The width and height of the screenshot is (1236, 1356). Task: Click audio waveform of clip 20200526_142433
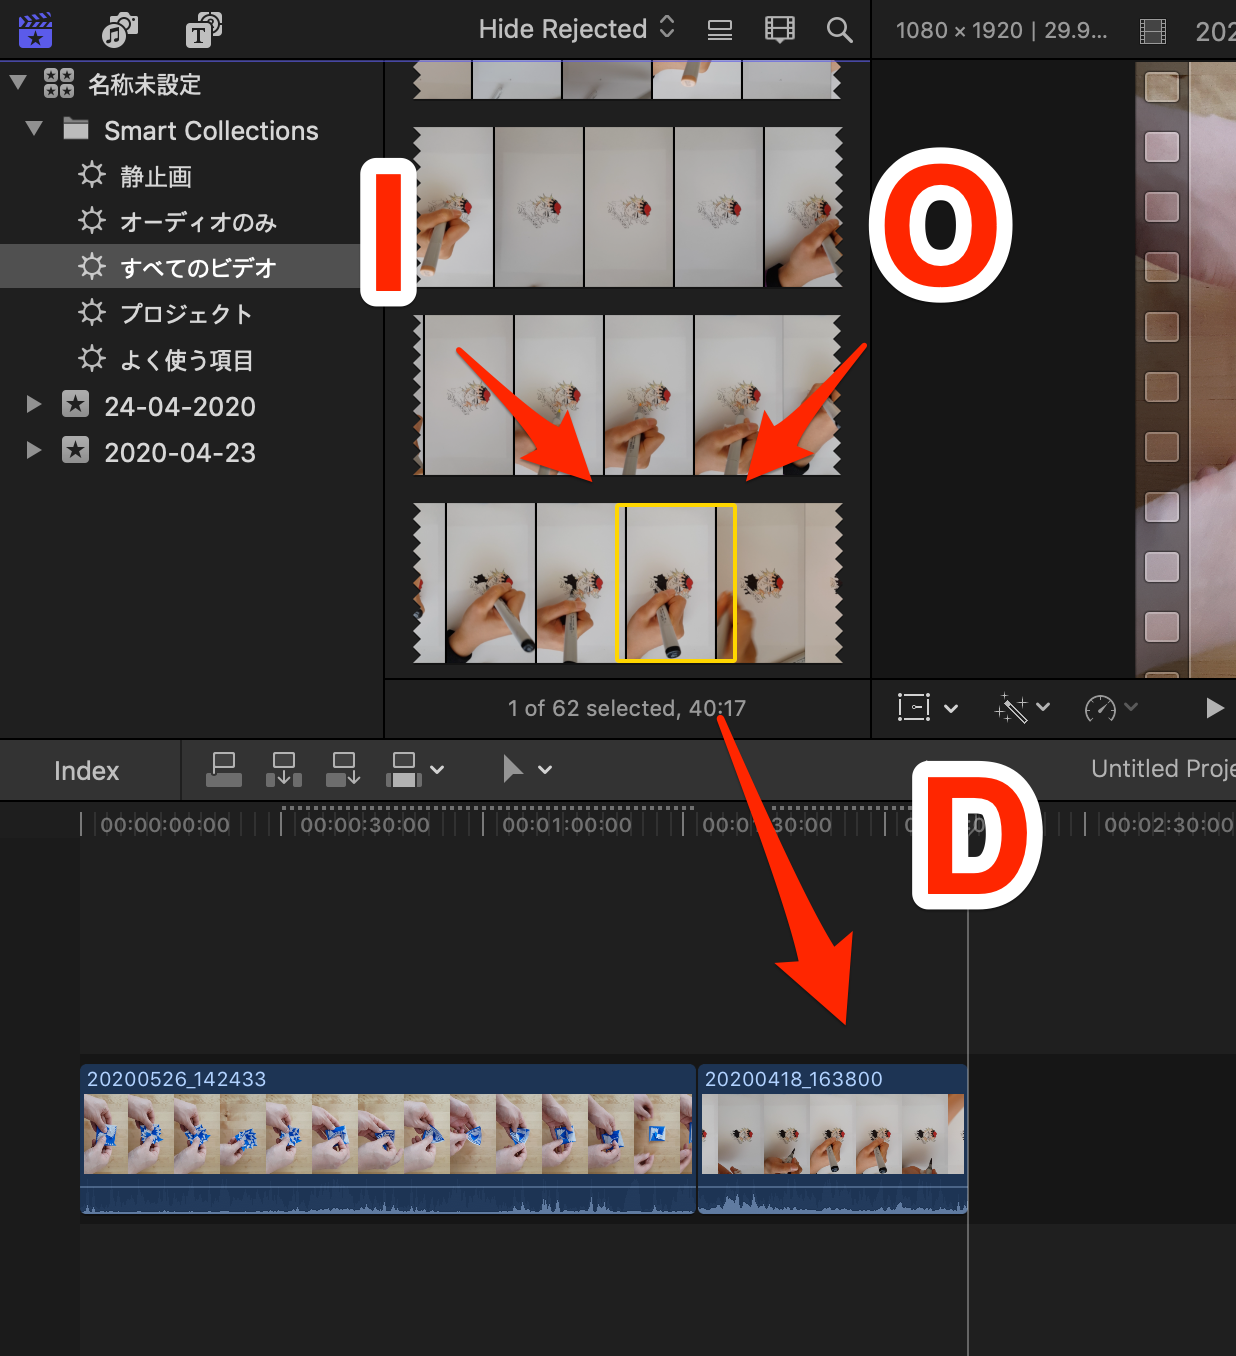coord(388,1200)
